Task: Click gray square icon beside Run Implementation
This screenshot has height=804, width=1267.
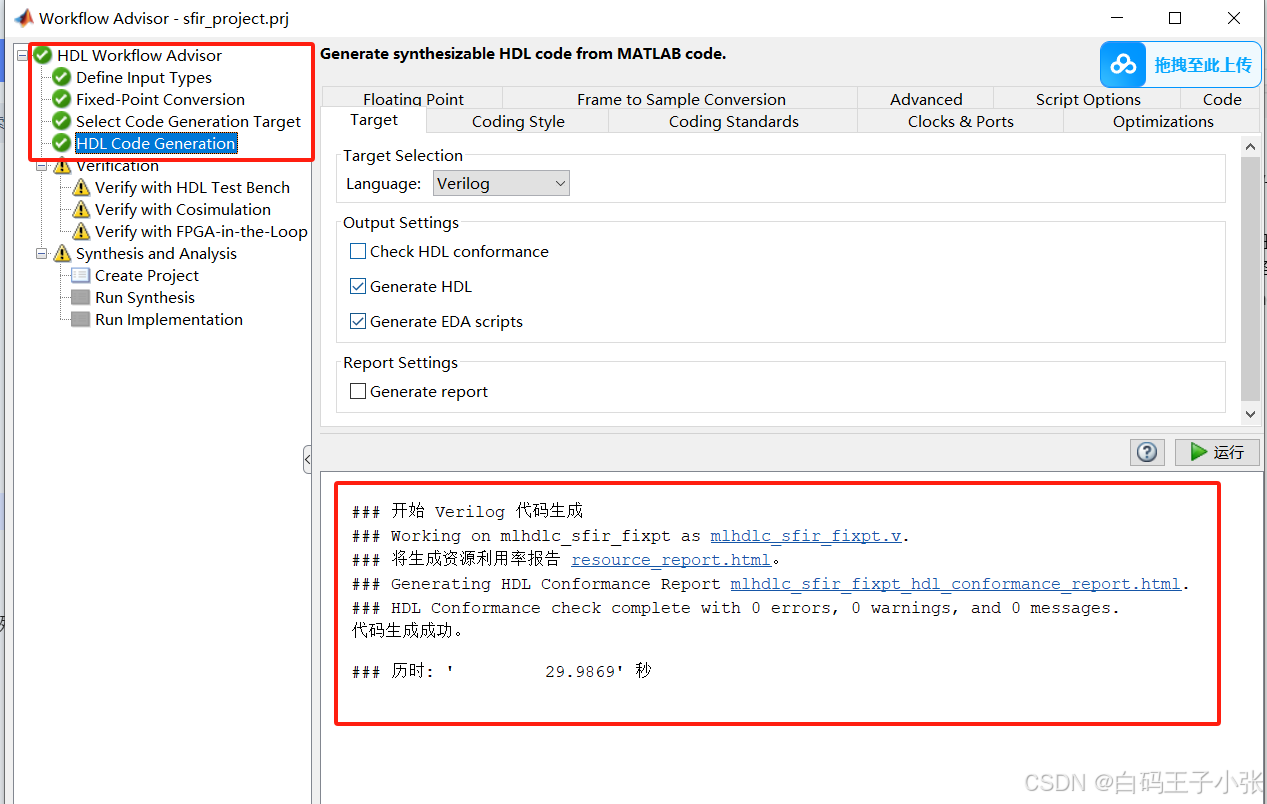Action: pos(81,319)
